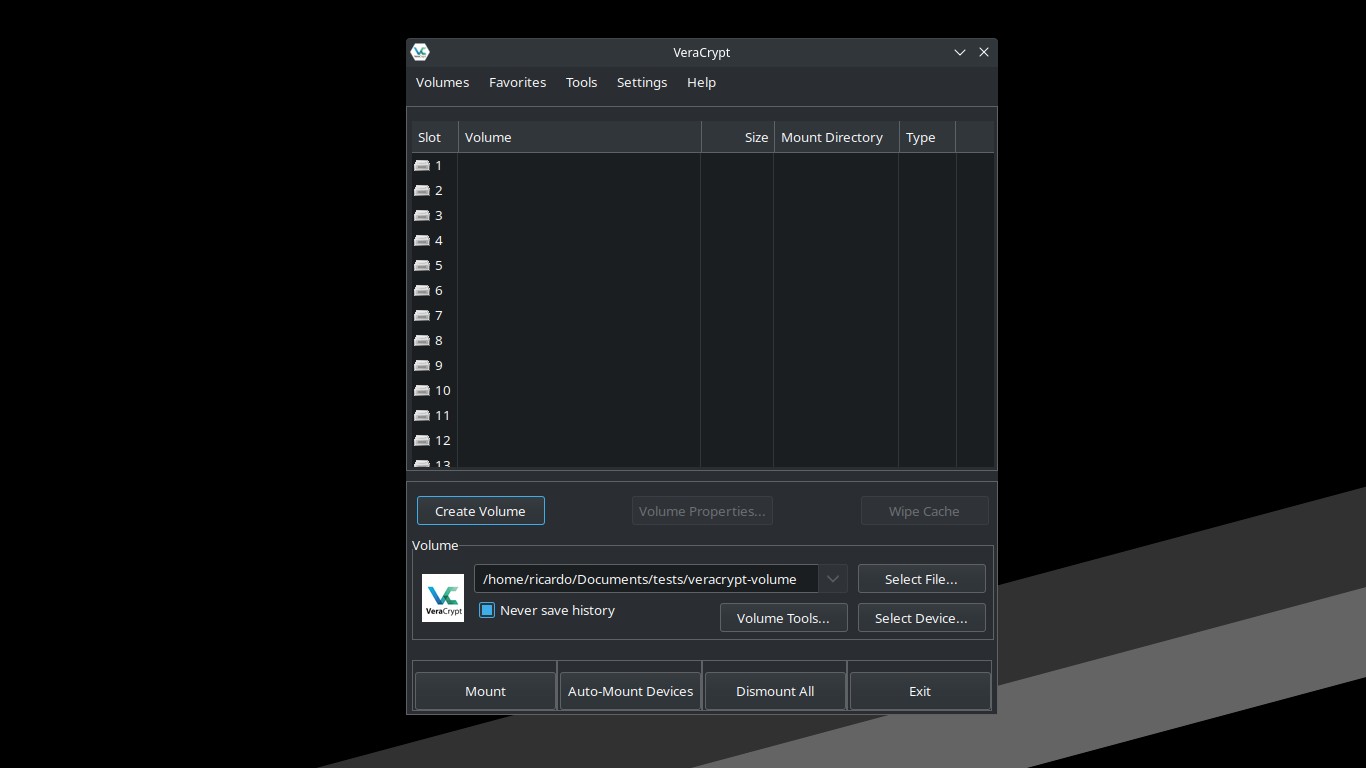Click the Volume Properties... button
The image size is (1366, 768).
pyautogui.click(x=702, y=511)
